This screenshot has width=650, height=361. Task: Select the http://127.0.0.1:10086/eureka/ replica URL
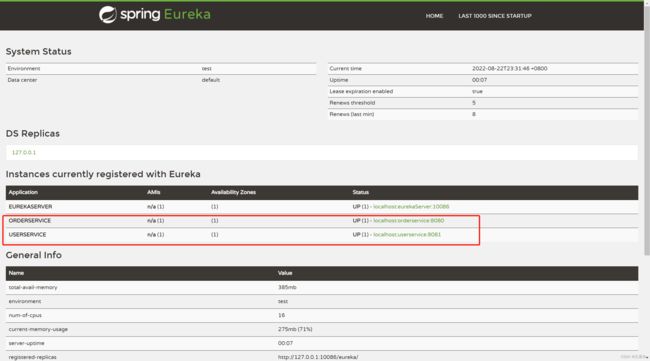point(318,357)
